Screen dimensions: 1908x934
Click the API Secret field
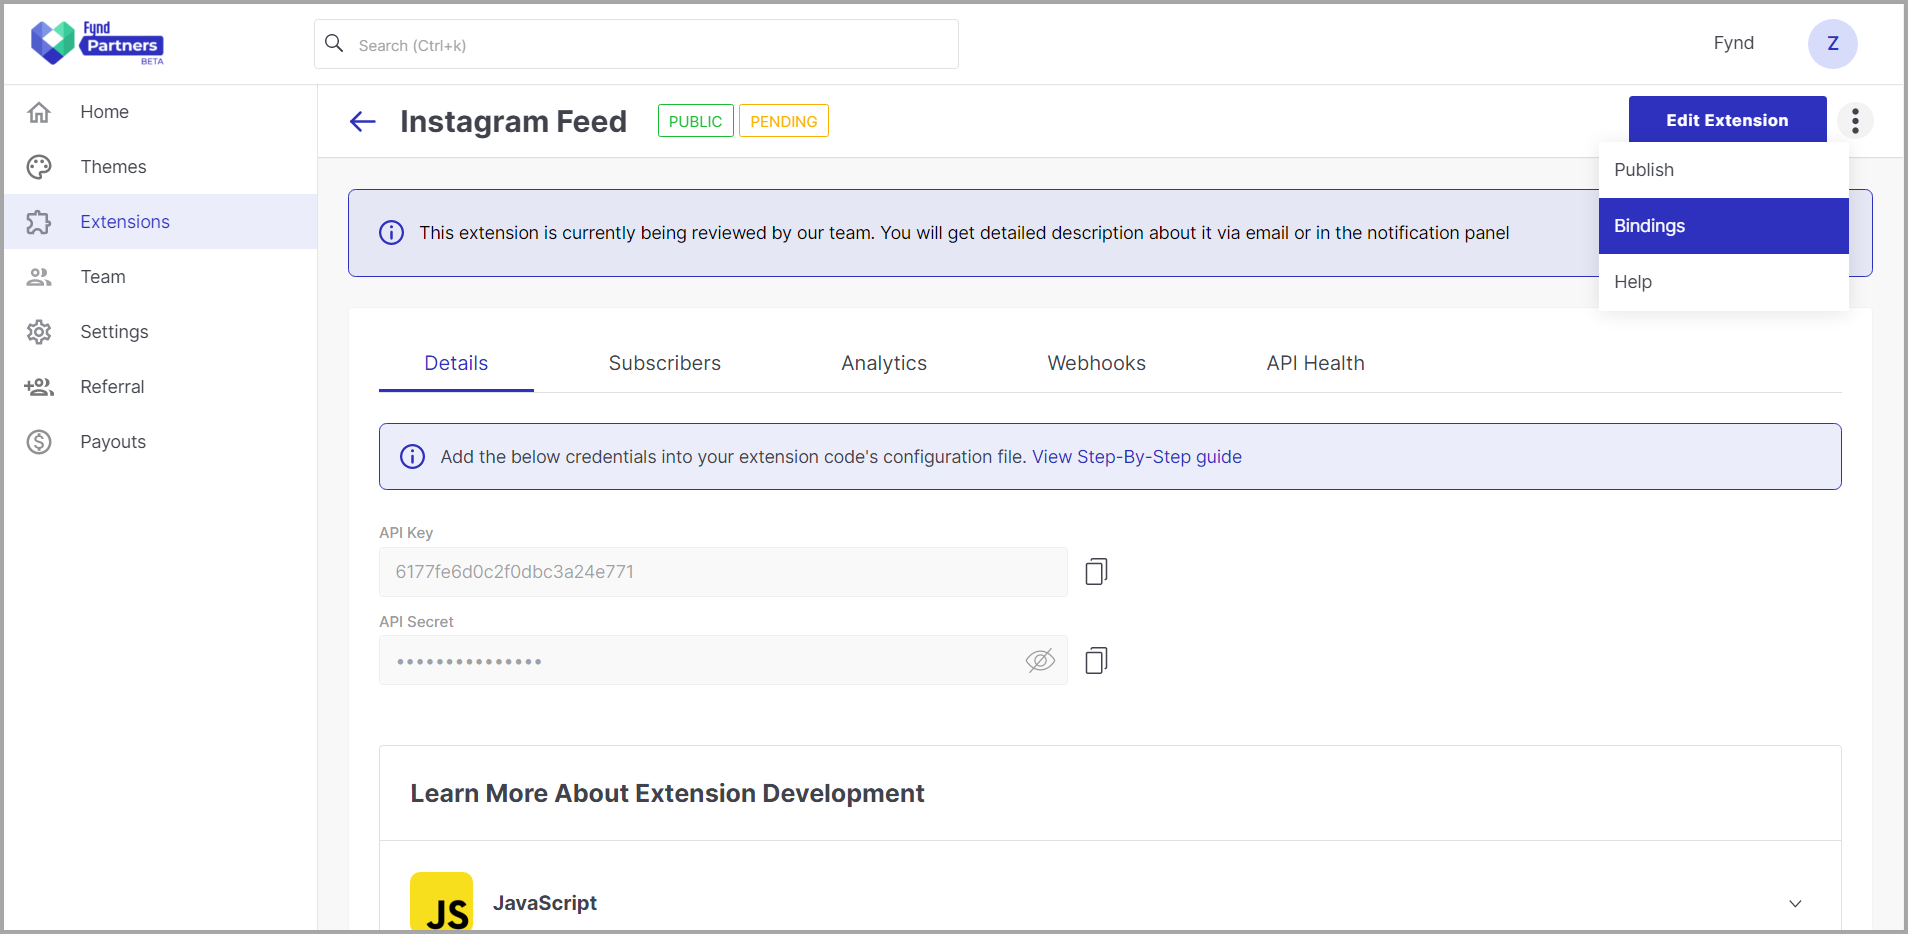pos(723,660)
